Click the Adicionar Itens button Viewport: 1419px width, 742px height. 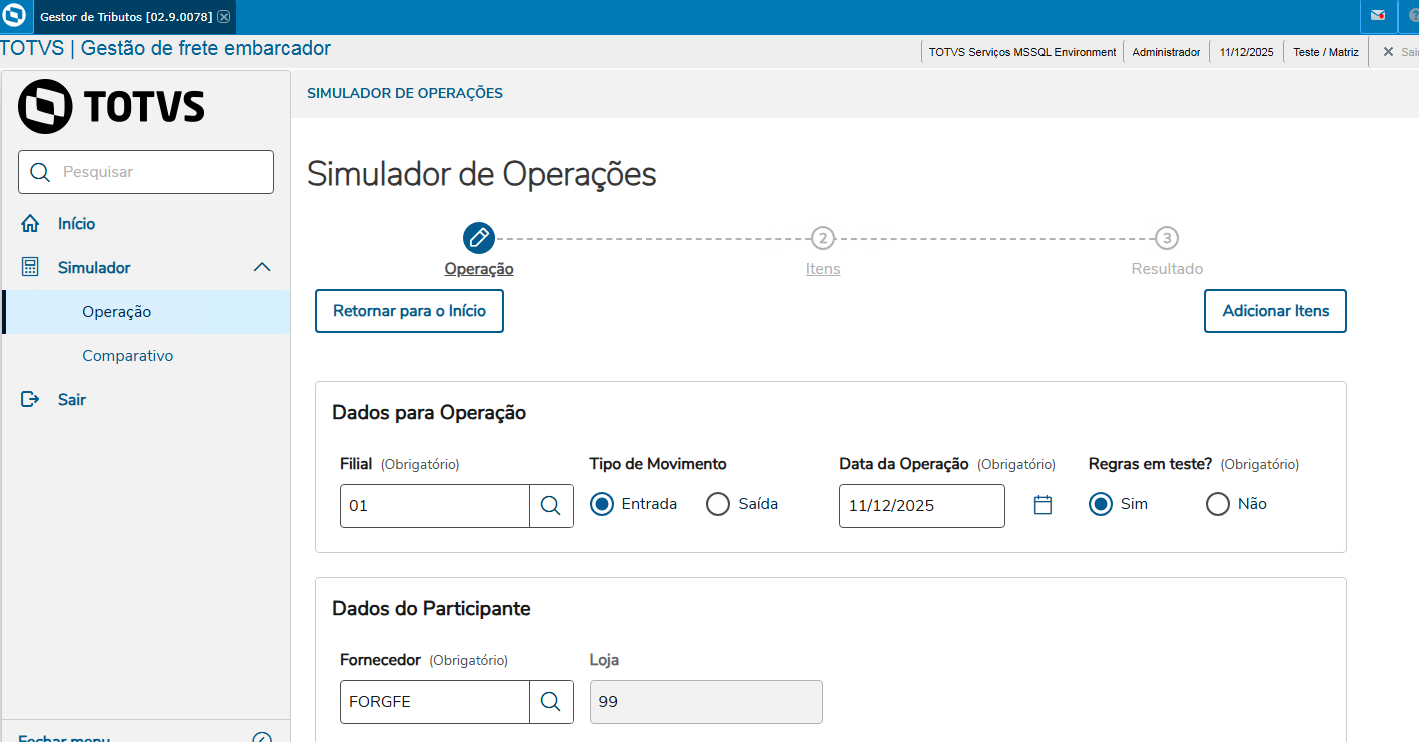click(x=1276, y=311)
